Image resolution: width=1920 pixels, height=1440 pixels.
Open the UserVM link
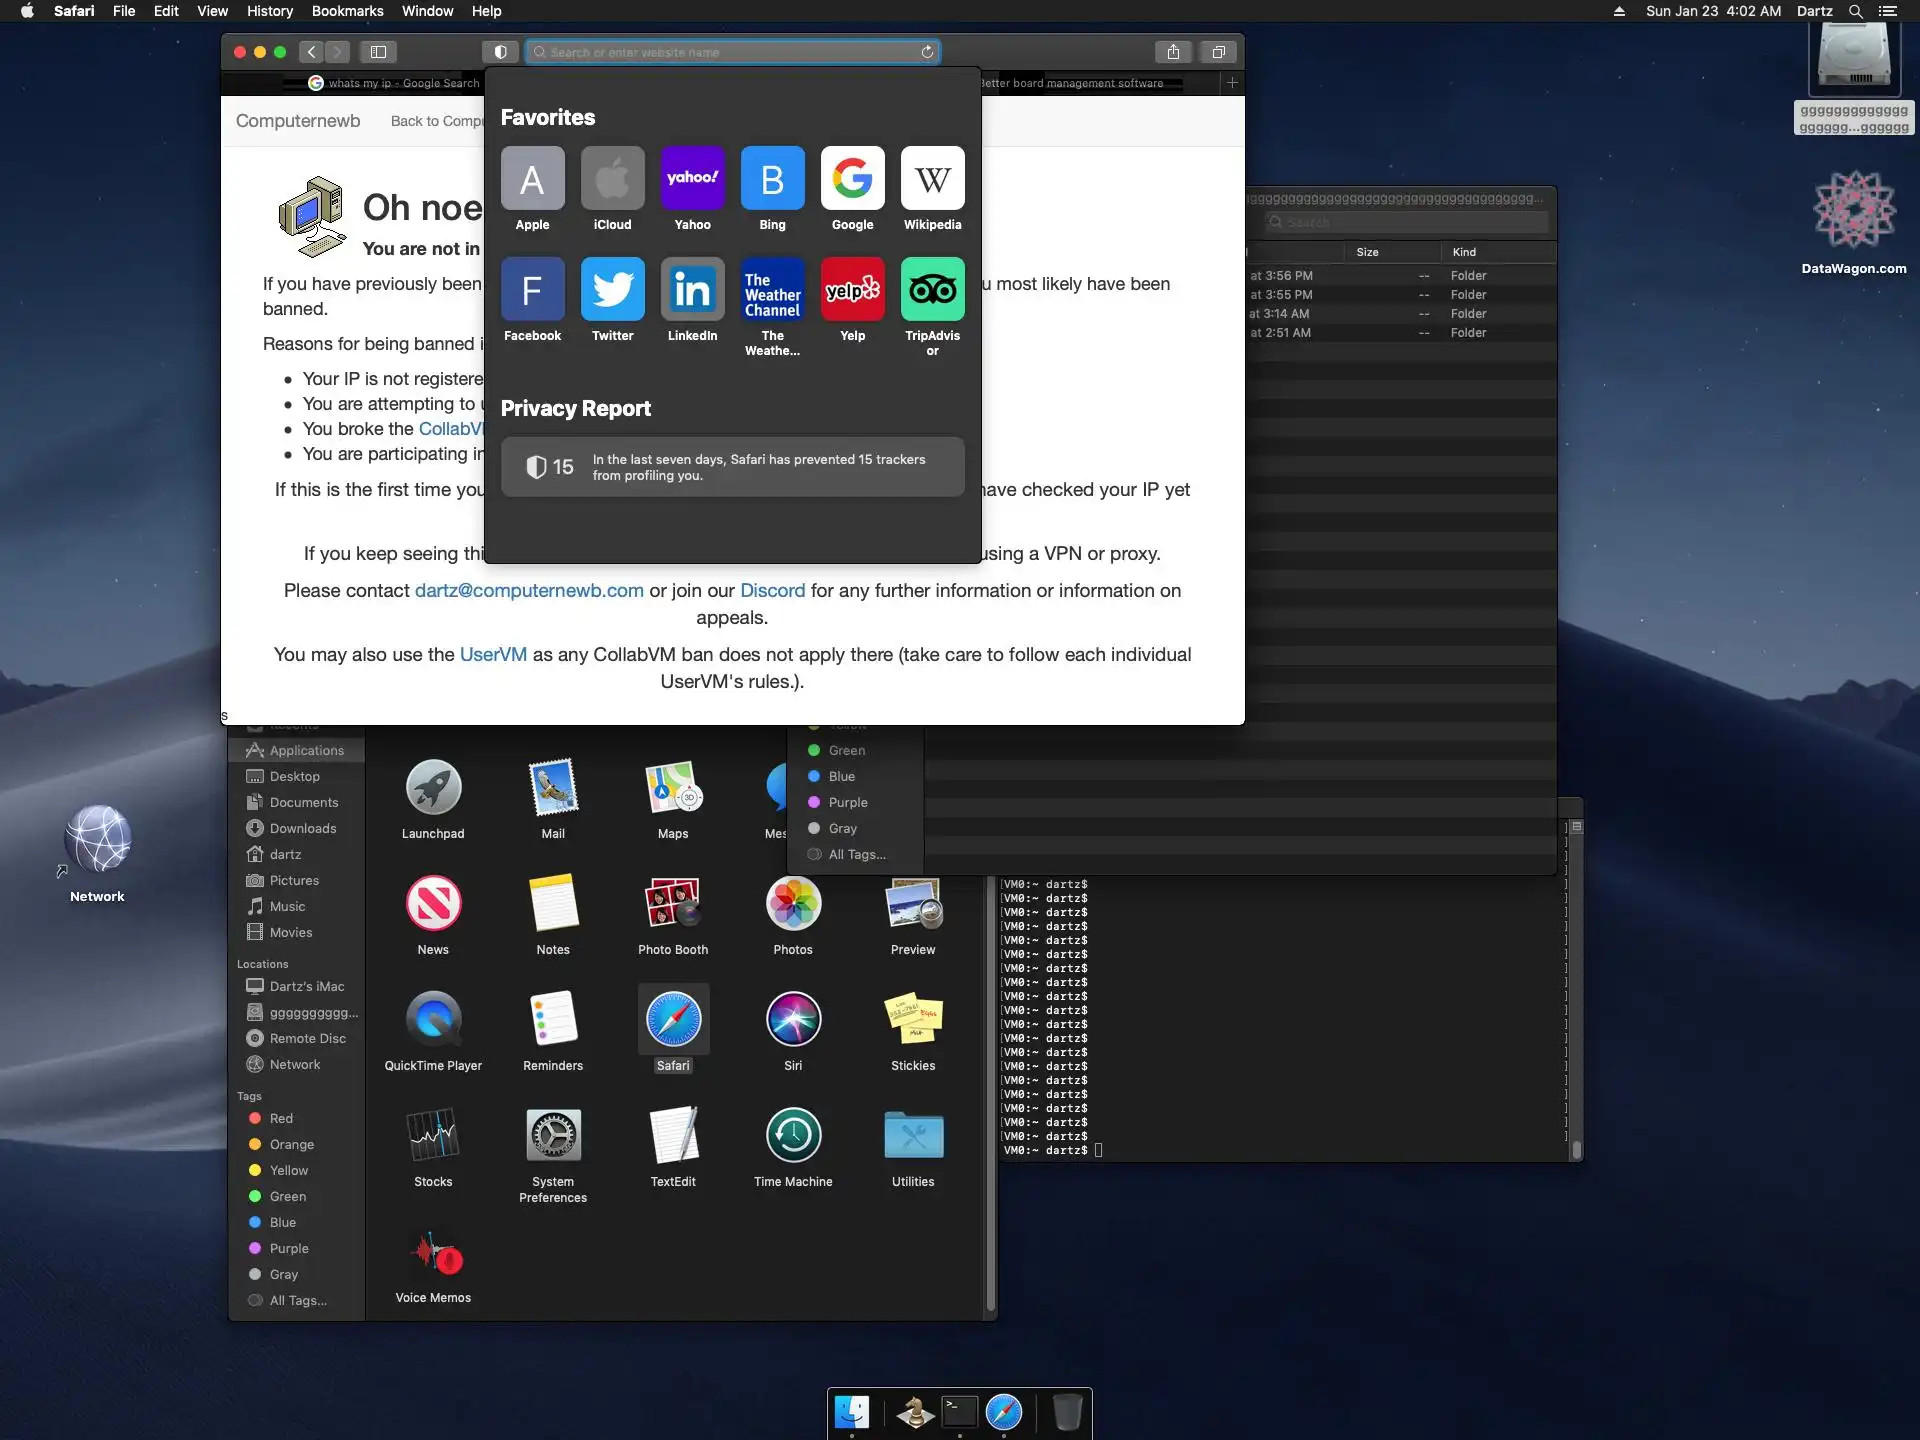(493, 655)
